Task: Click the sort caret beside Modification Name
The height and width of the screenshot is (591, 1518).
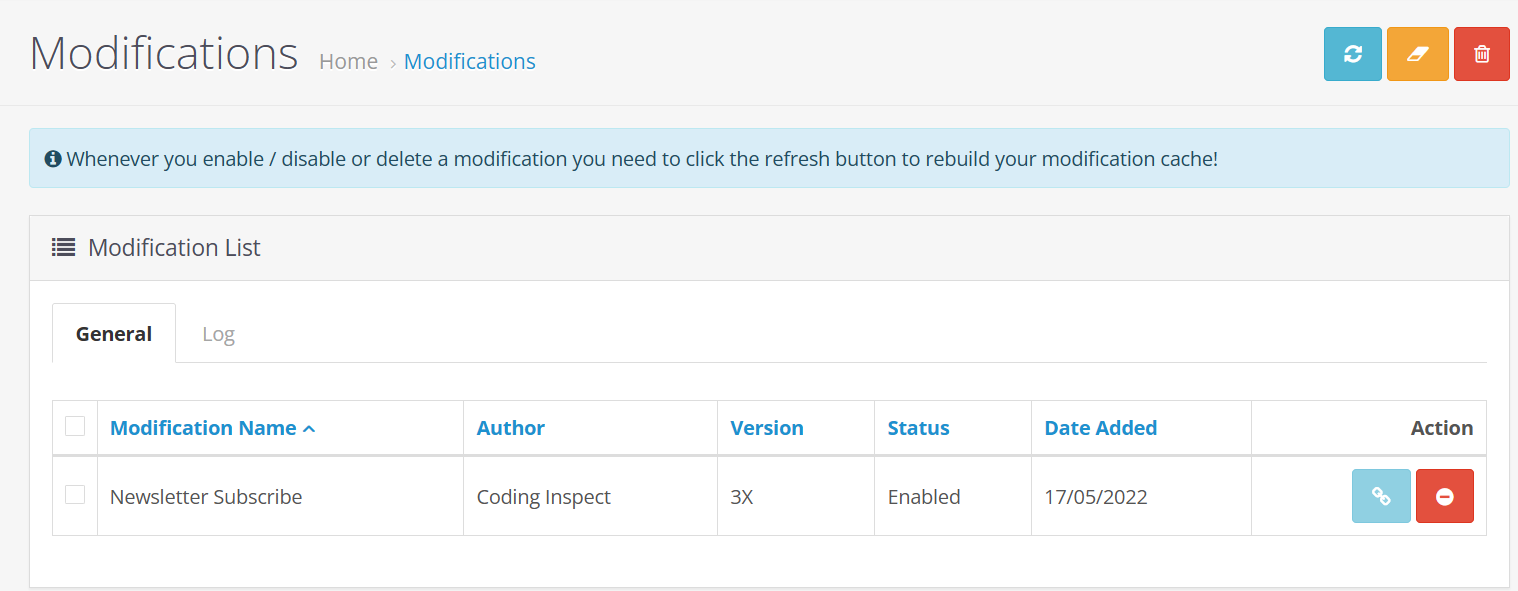Action: [309, 429]
